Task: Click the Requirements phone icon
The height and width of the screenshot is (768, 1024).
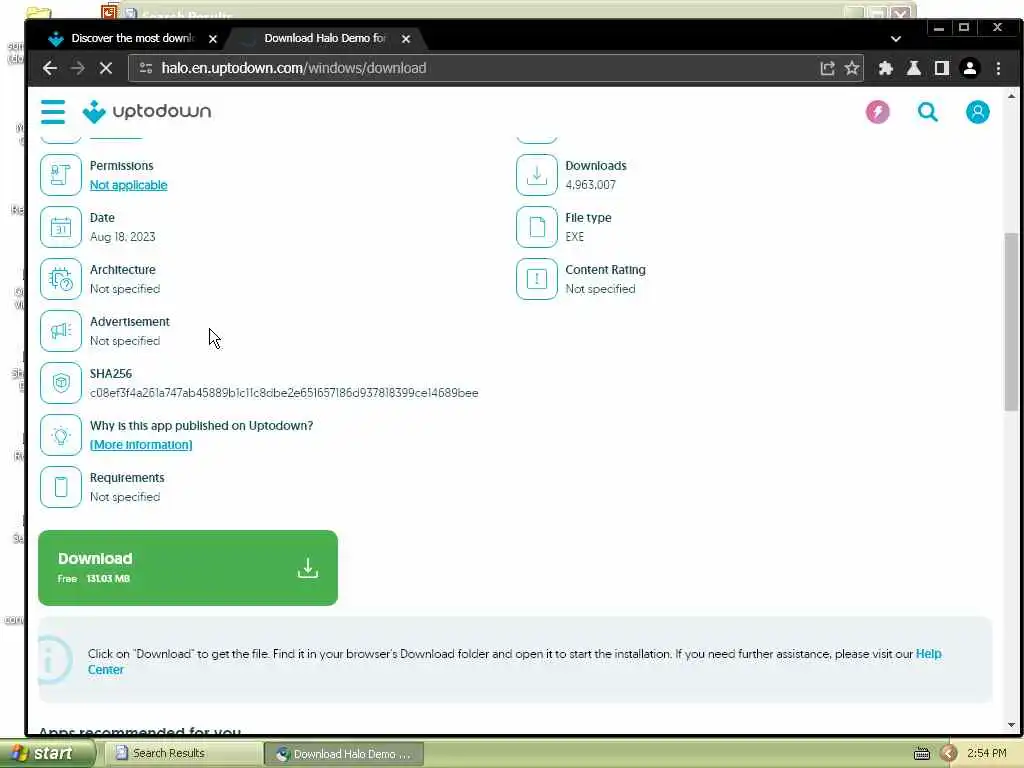Action: pos(61,487)
